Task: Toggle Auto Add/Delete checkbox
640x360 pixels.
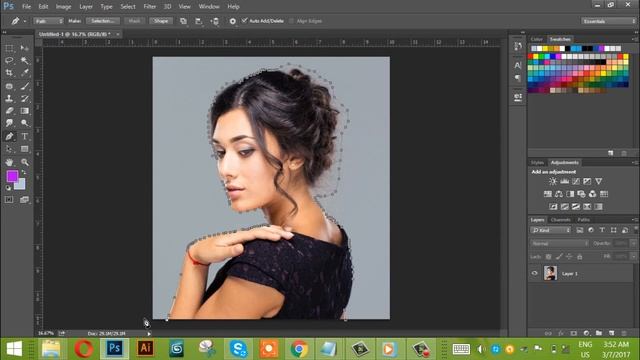Action: click(x=244, y=20)
